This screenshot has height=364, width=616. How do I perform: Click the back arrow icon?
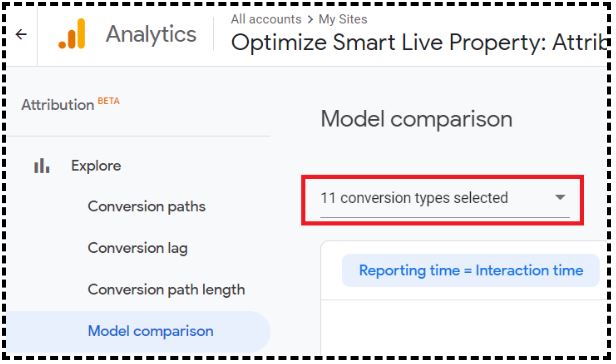coord(21,35)
